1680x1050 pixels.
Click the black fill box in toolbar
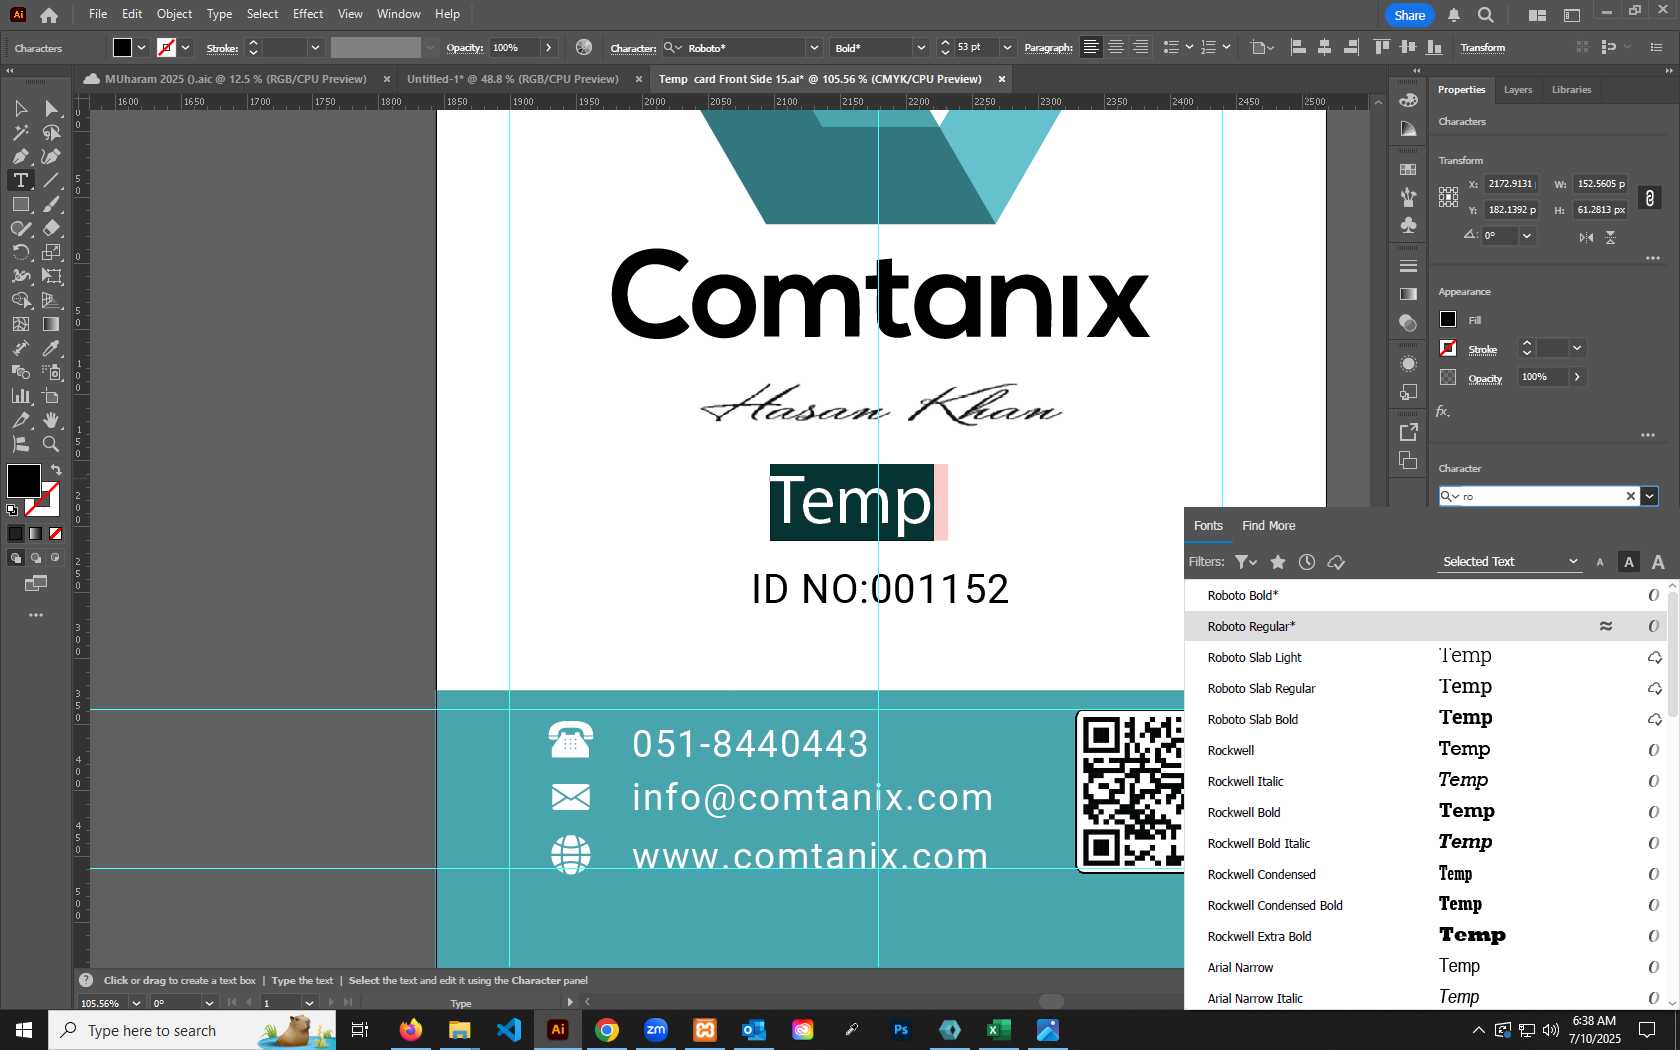click(x=23, y=481)
